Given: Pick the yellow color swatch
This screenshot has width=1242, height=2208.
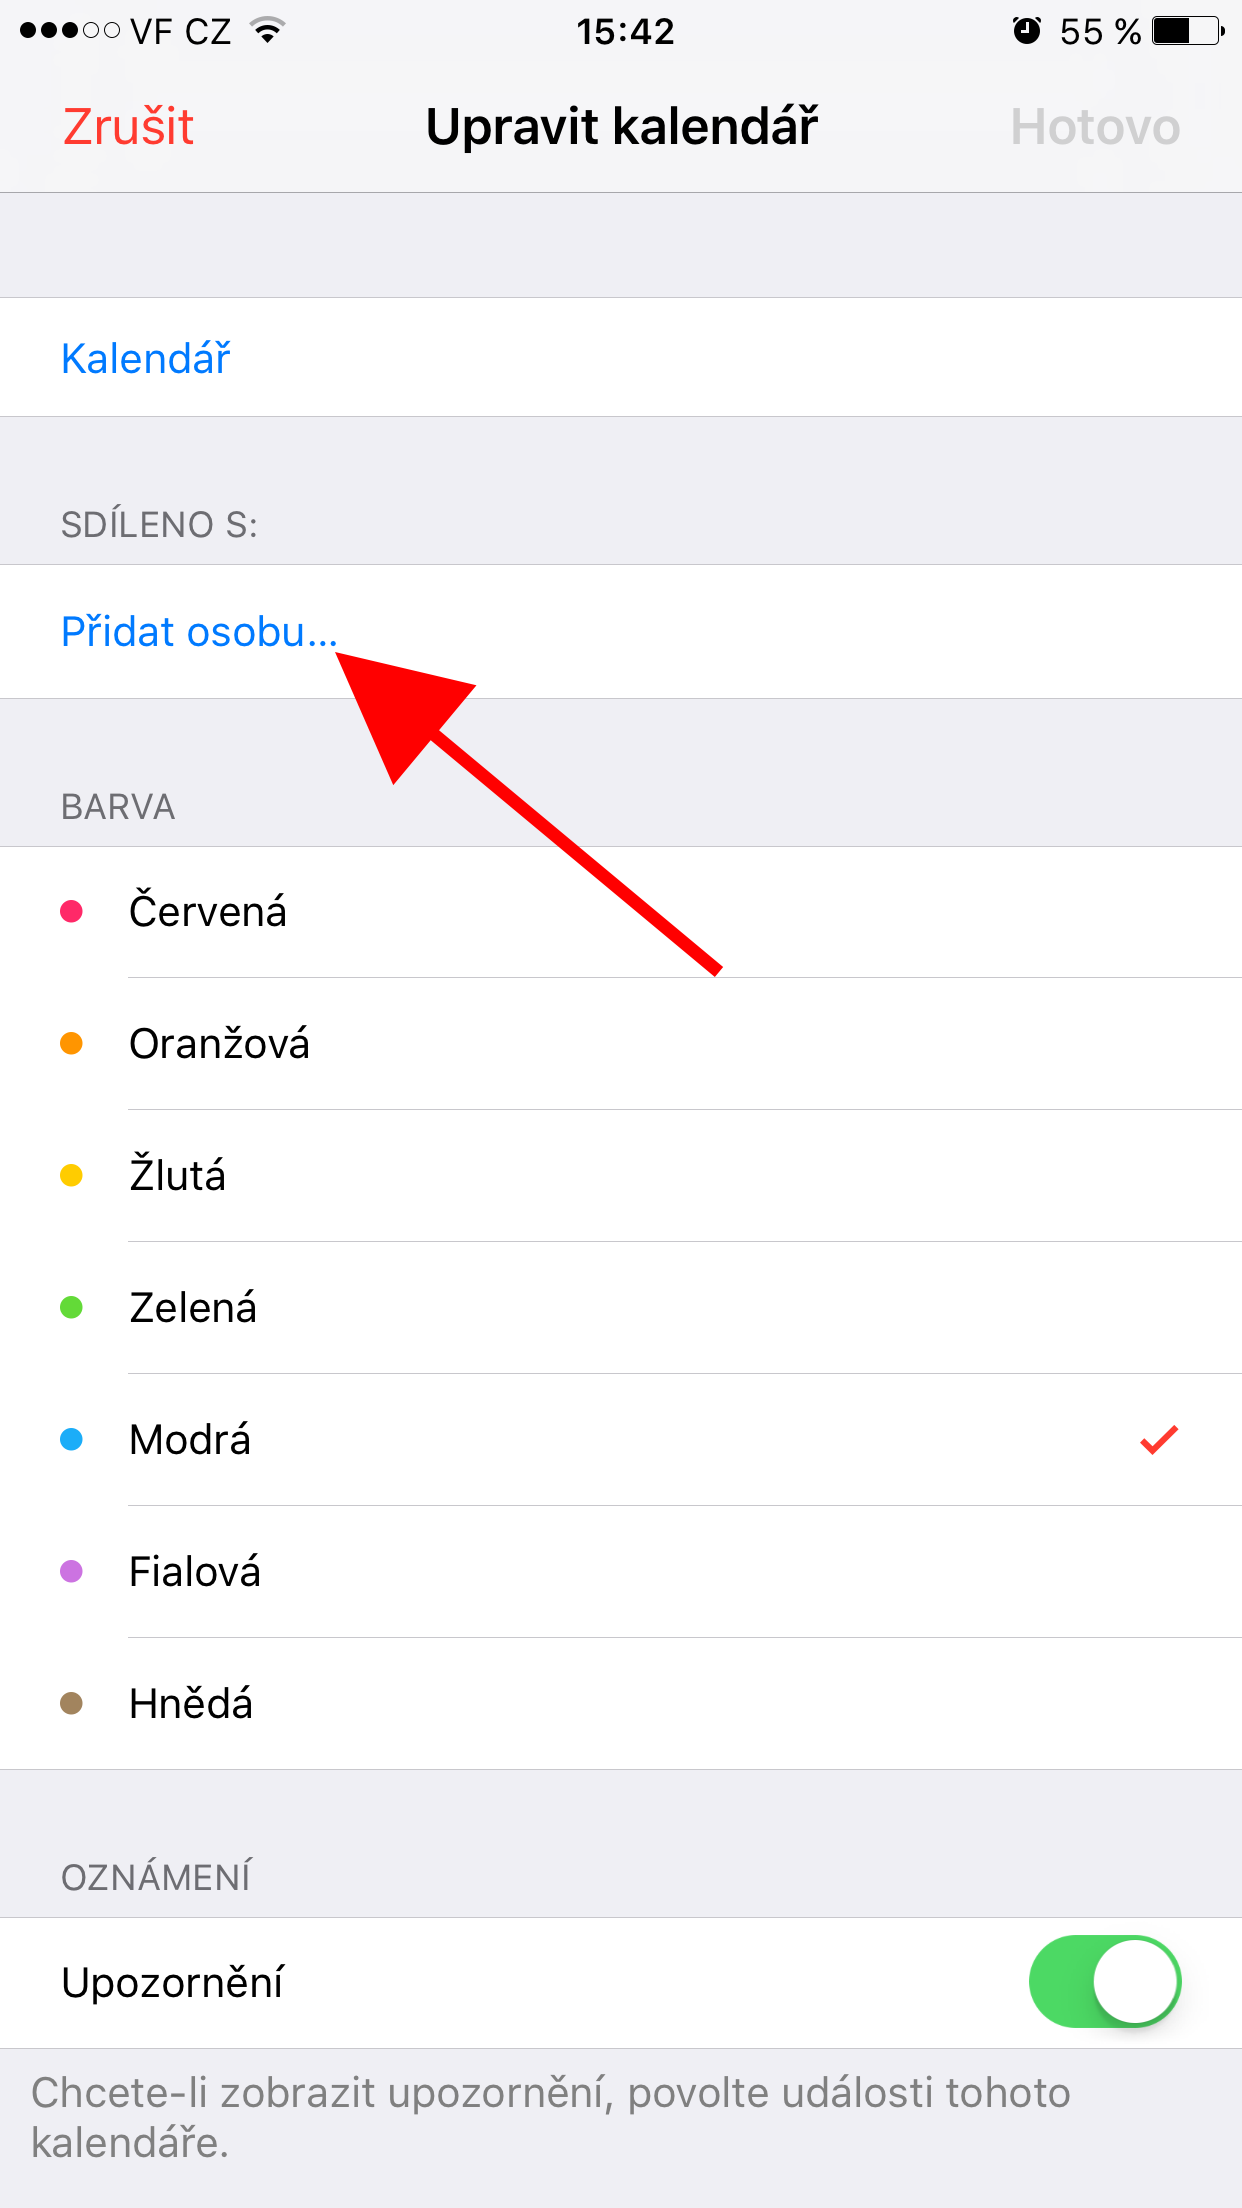Looking at the screenshot, I should click(x=71, y=1175).
